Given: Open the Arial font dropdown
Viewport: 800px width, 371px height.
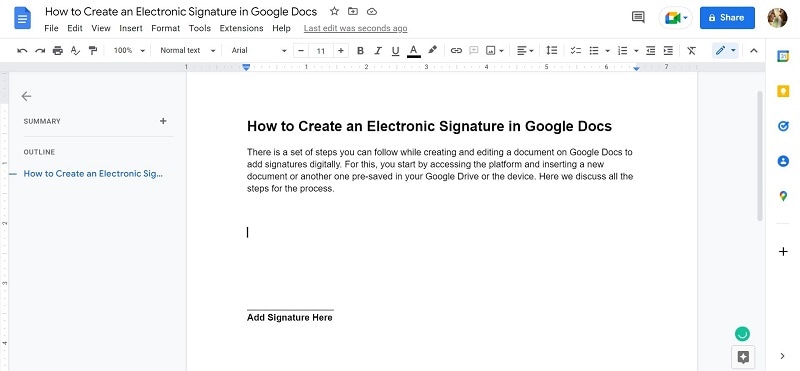Looking at the screenshot, I should [x=259, y=51].
